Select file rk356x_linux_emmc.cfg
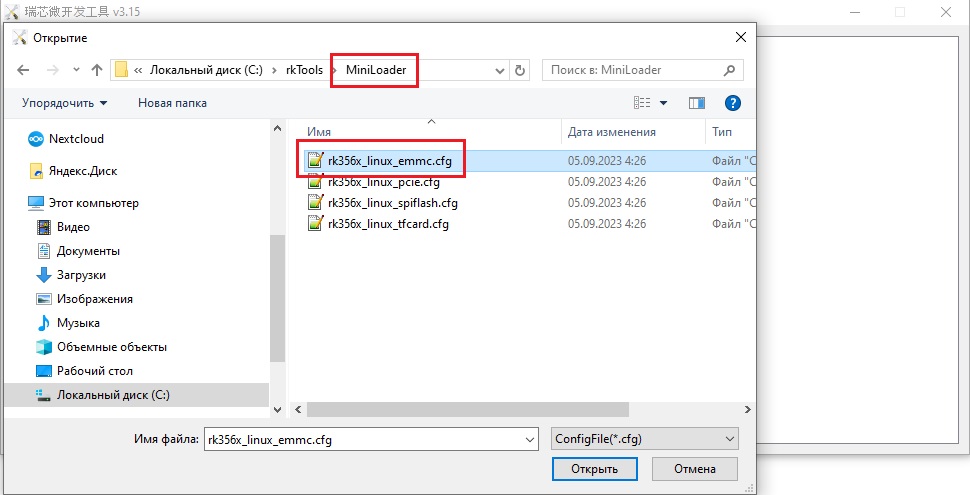The image size is (970, 495). tap(390, 161)
